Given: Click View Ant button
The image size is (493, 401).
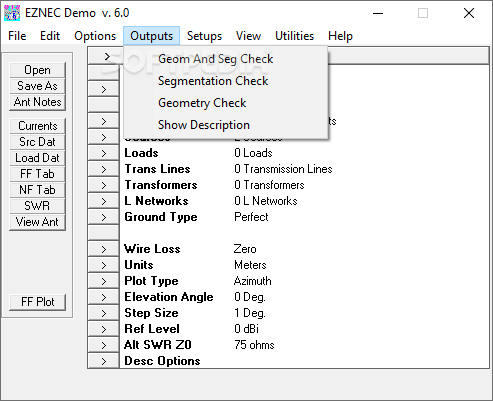Looking at the screenshot, I should [37, 222].
